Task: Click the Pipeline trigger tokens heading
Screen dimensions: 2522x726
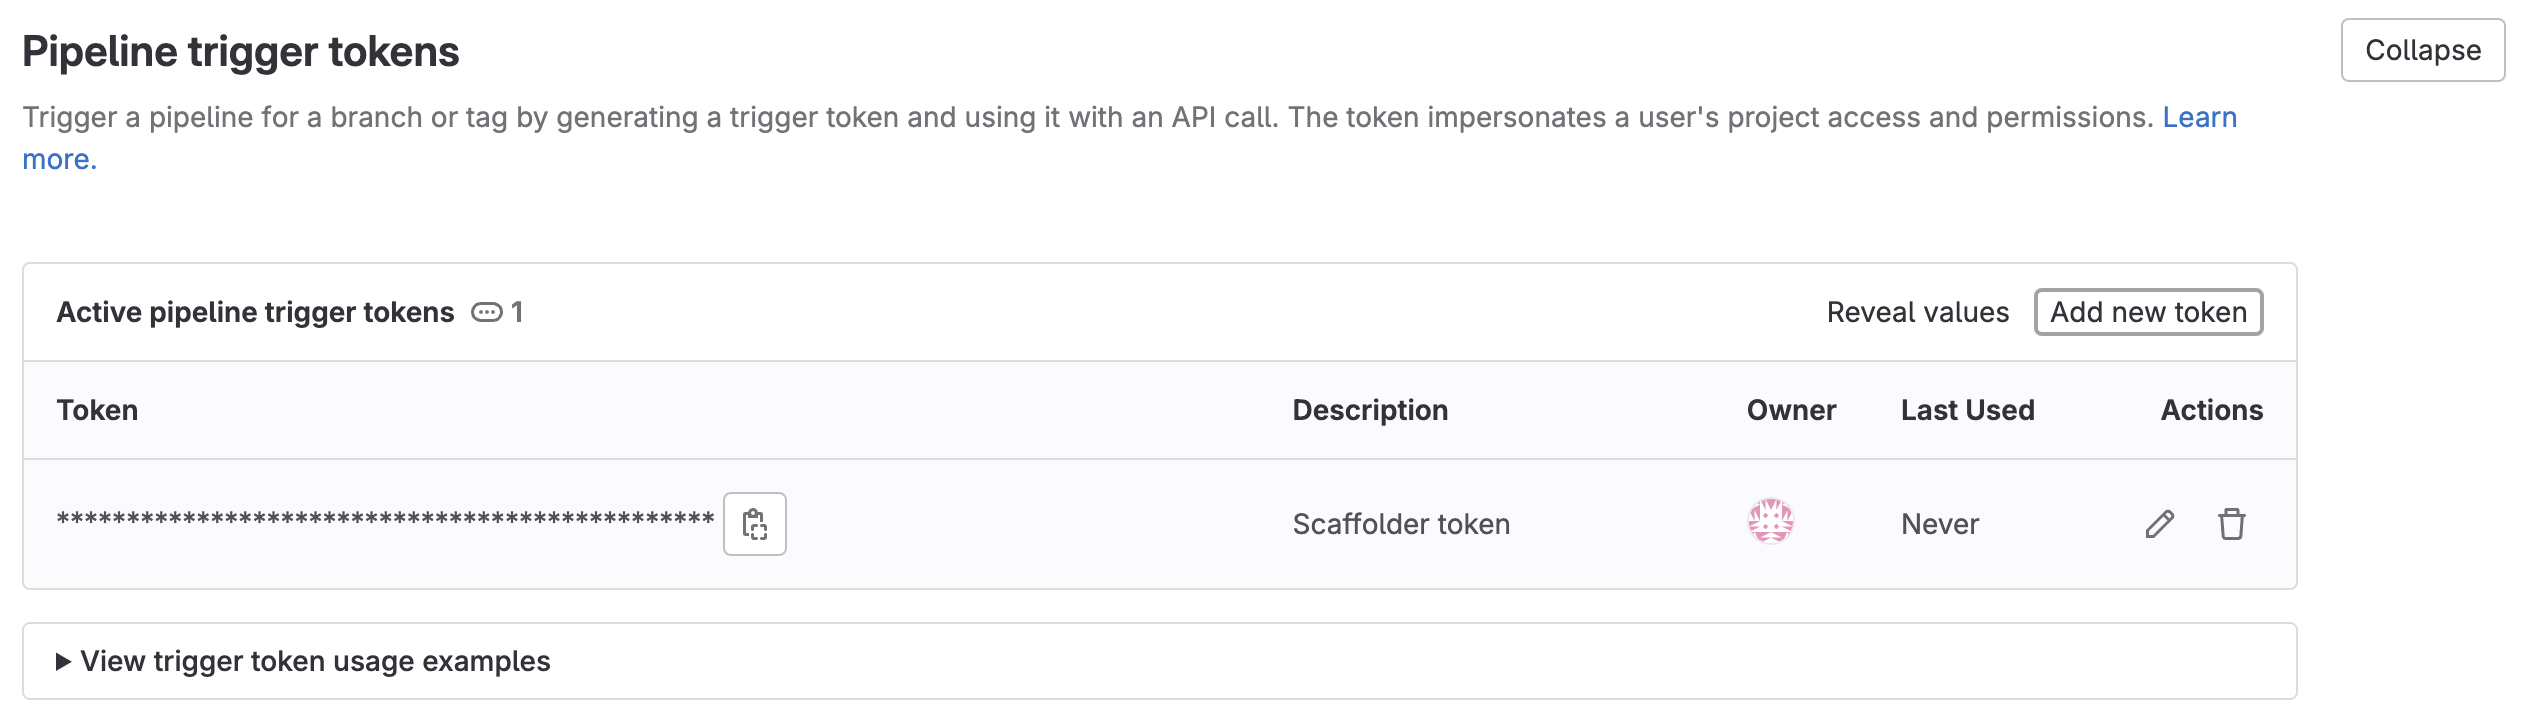Action: [240, 52]
